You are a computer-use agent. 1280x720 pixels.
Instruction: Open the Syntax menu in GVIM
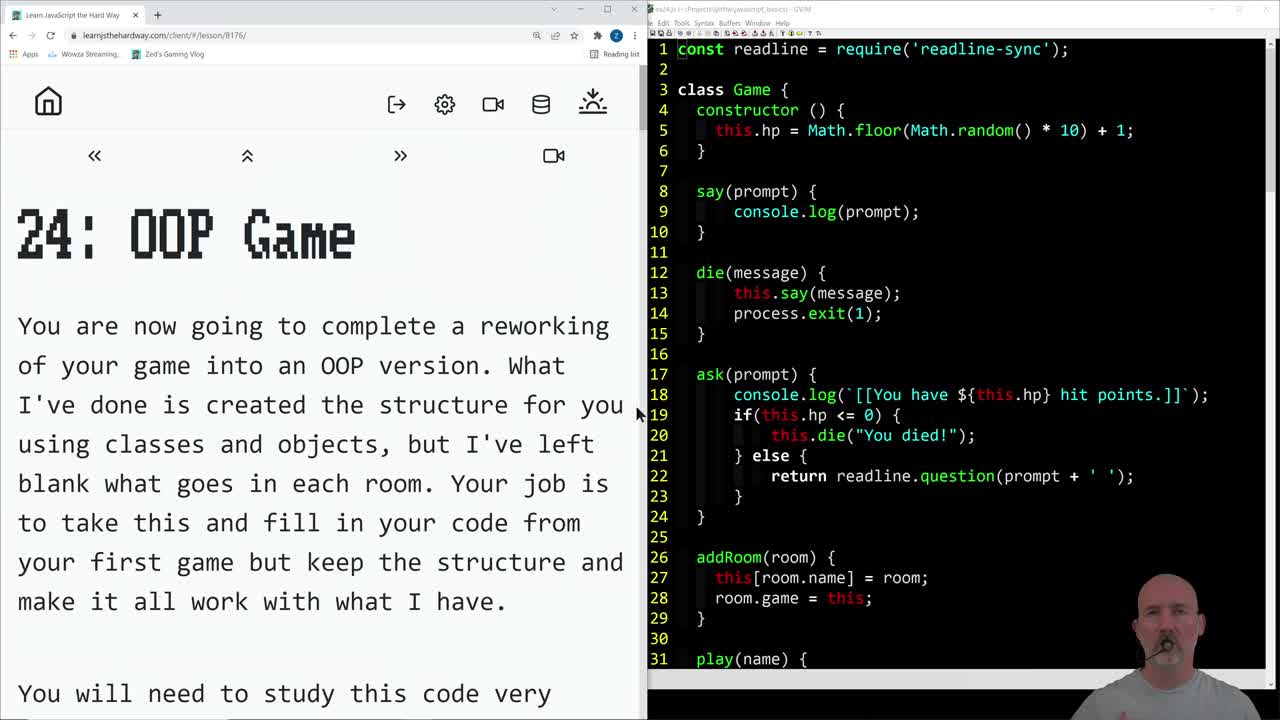click(x=704, y=23)
